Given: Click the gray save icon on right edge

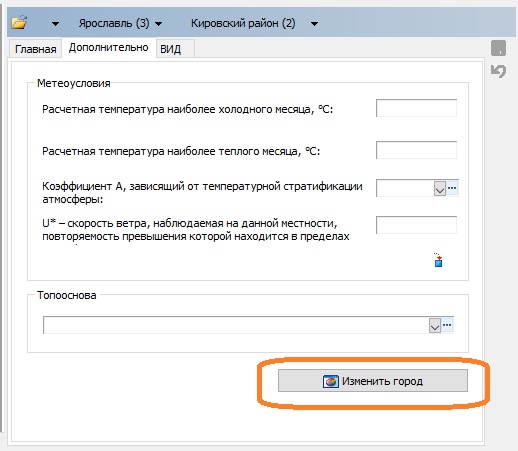Looking at the screenshot, I should [x=498, y=48].
